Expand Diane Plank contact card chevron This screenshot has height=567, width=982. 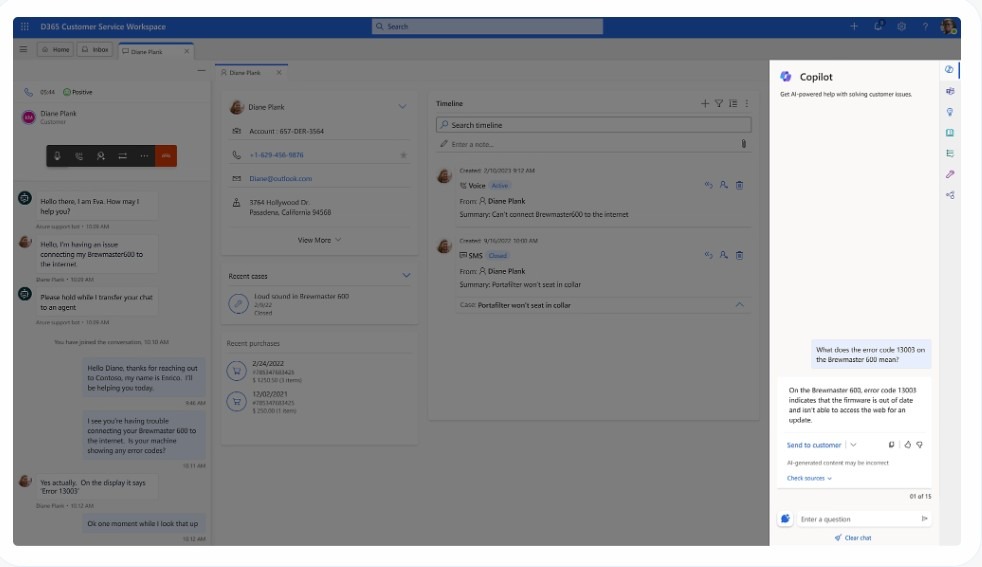click(x=402, y=107)
